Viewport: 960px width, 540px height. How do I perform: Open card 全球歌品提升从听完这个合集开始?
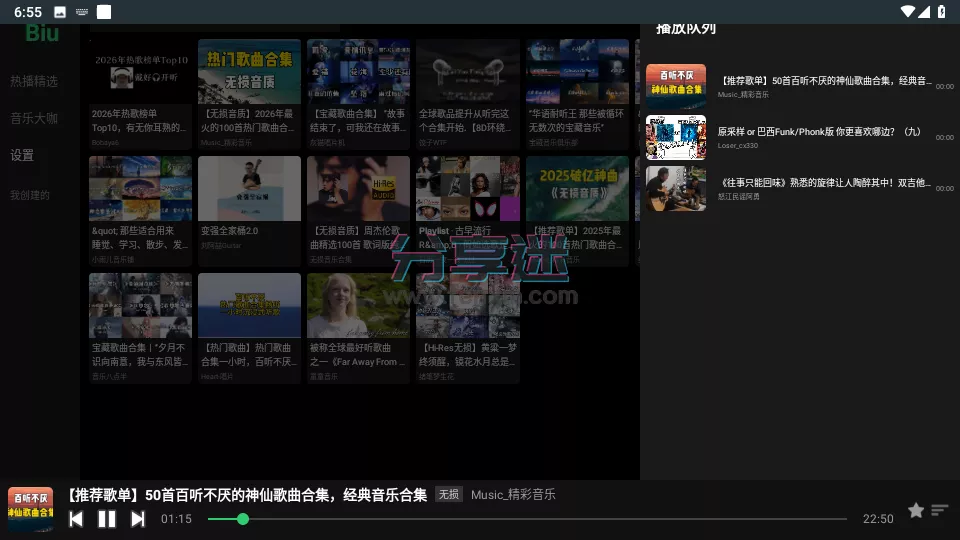pyautogui.click(x=468, y=94)
